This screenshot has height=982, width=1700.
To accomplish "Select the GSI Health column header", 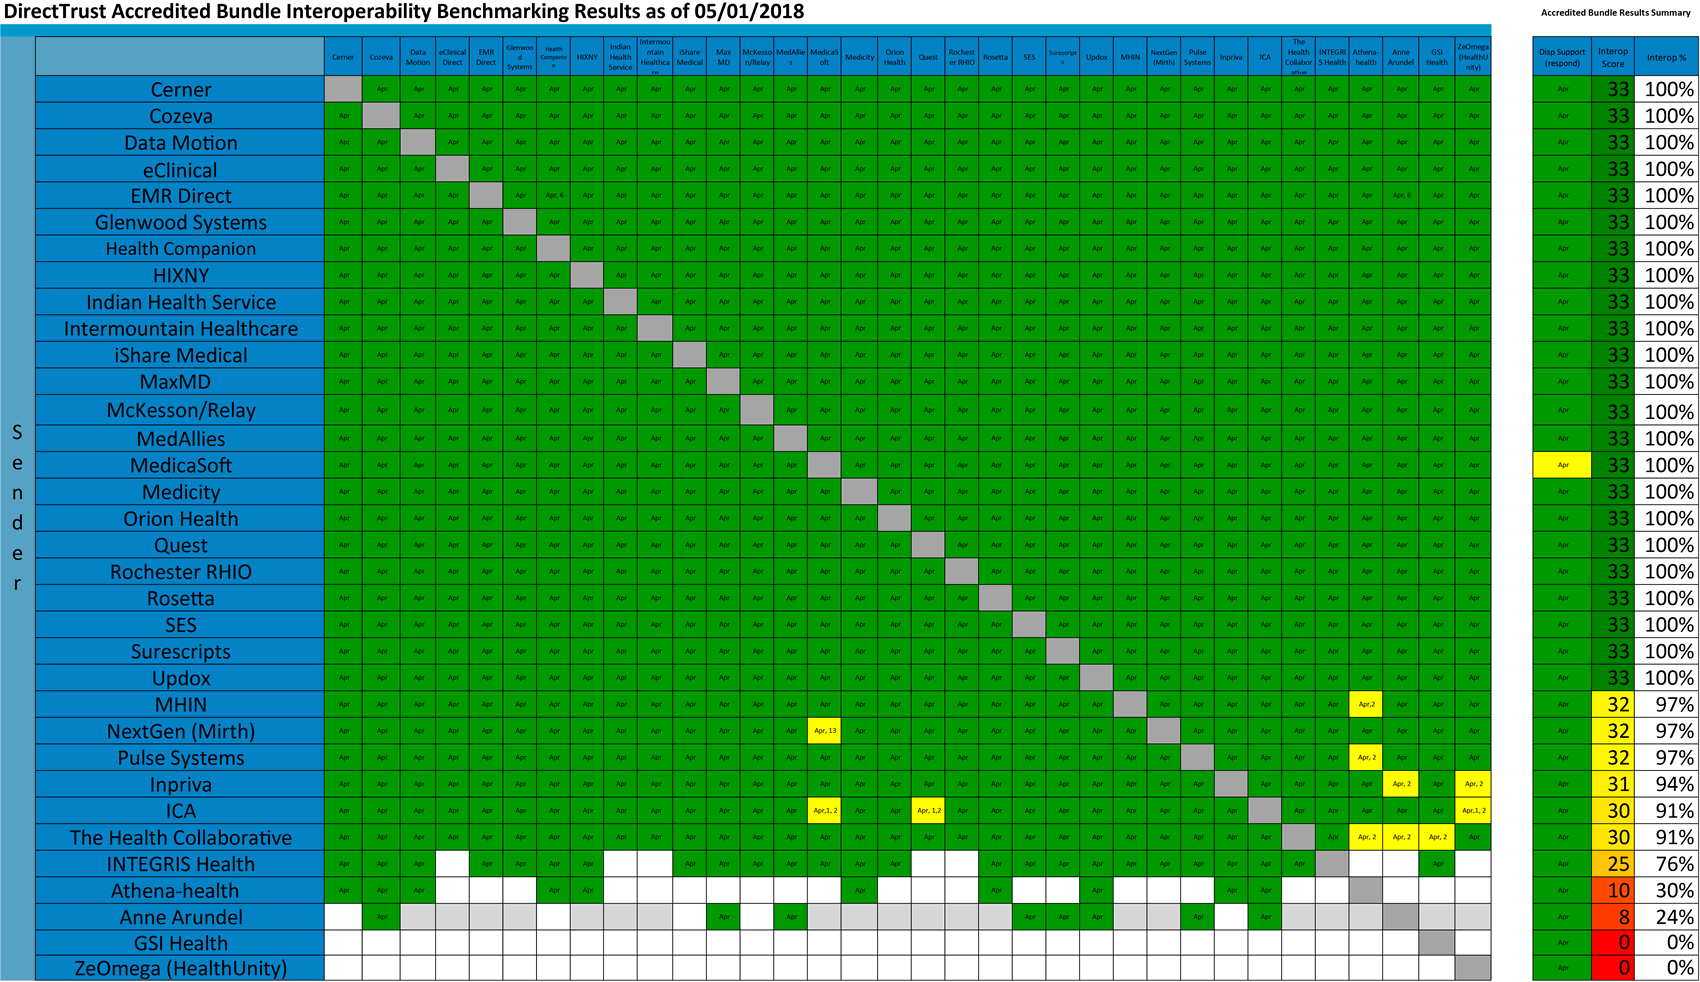I will click(x=1437, y=57).
